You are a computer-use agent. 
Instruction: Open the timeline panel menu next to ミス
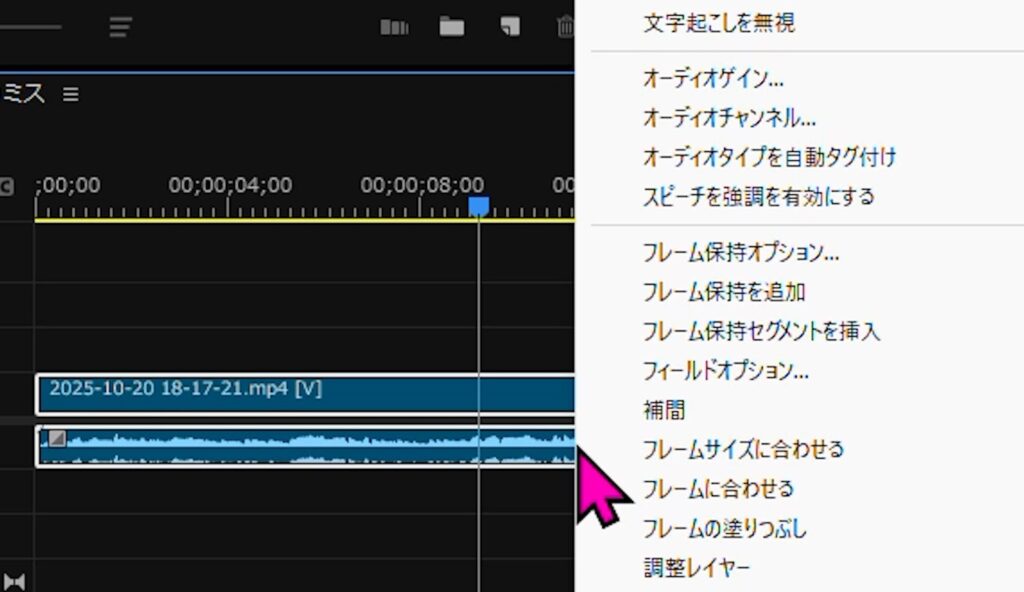pos(71,94)
